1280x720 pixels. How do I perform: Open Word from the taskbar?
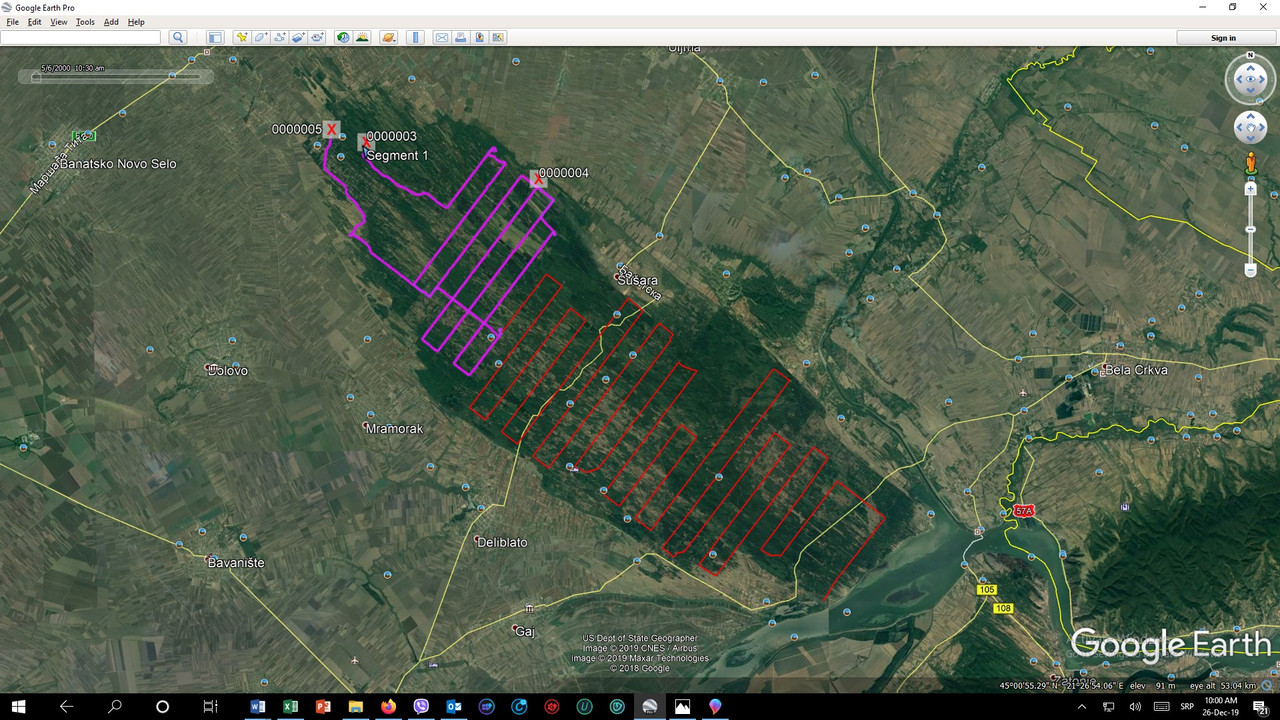tap(257, 706)
